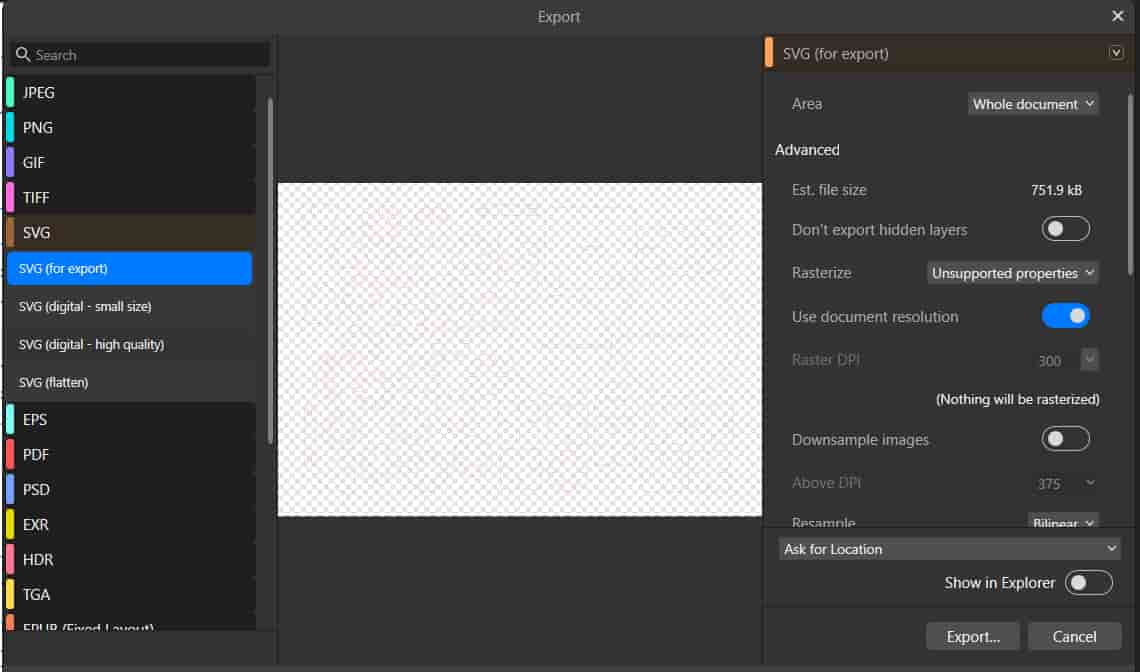Disable Use document resolution switch
Viewport: 1140px width, 672px height.
pyautogui.click(x=1065, y=316)
